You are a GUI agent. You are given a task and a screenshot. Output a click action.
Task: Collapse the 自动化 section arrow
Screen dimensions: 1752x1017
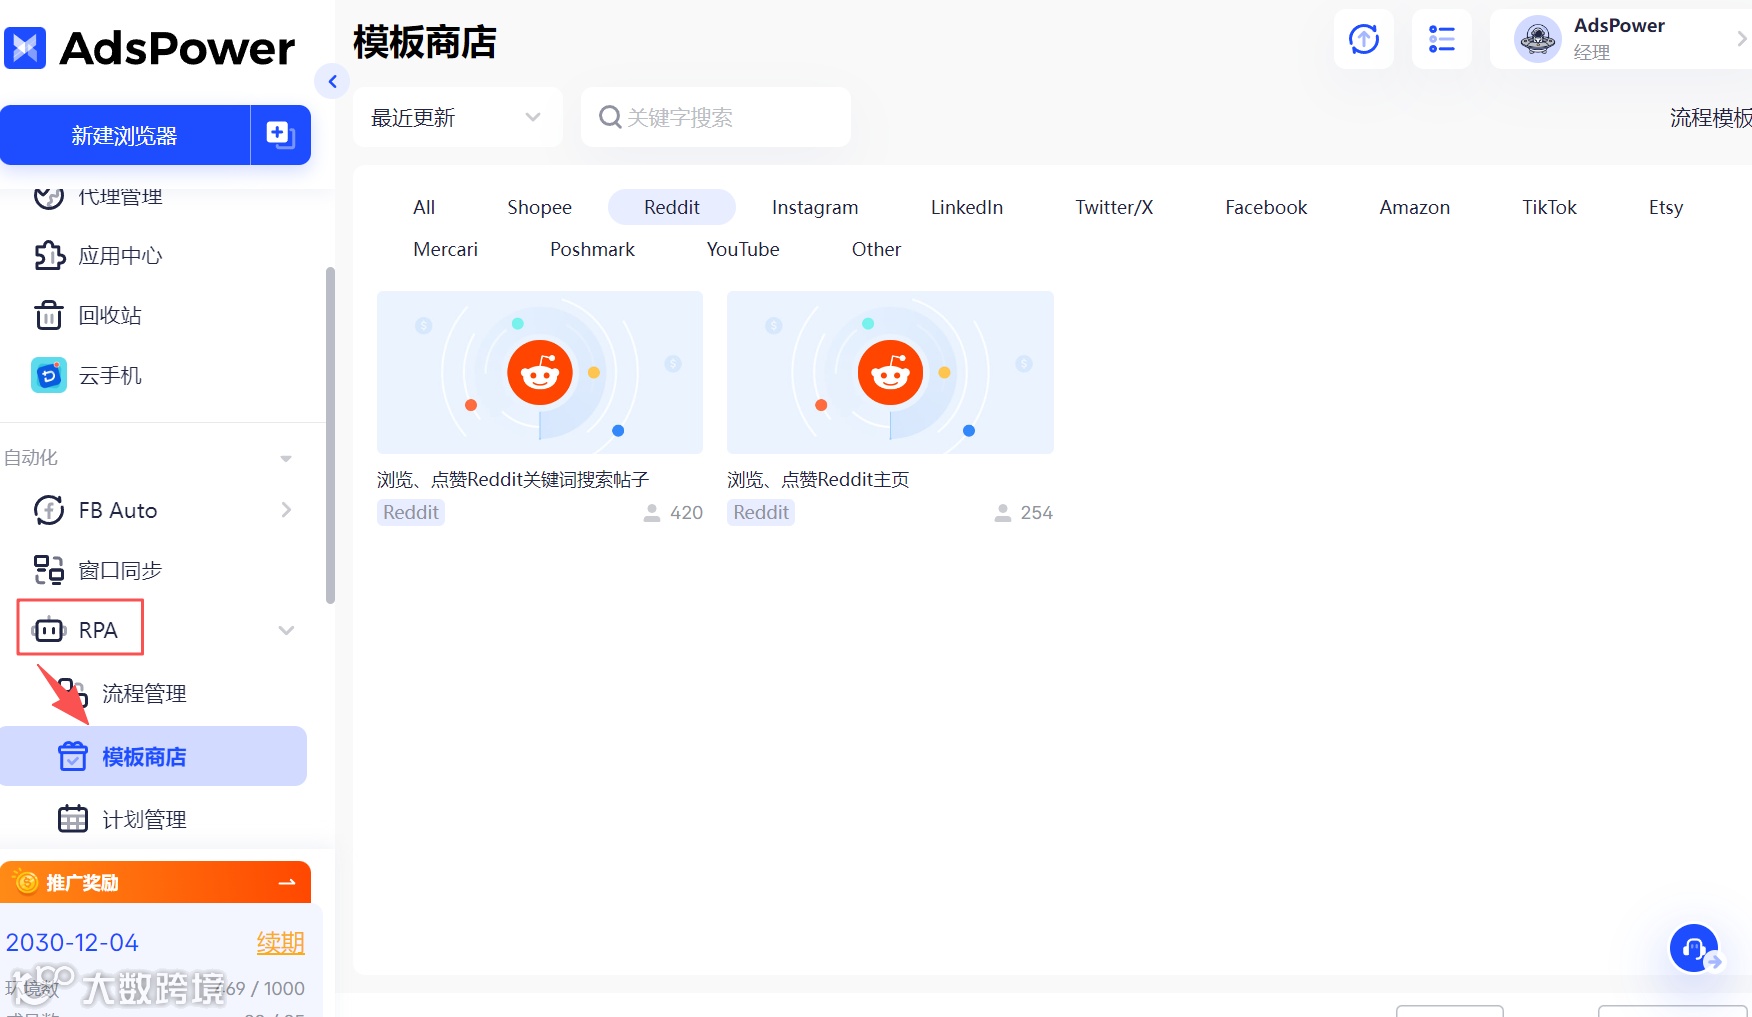(x=286, y=458)
